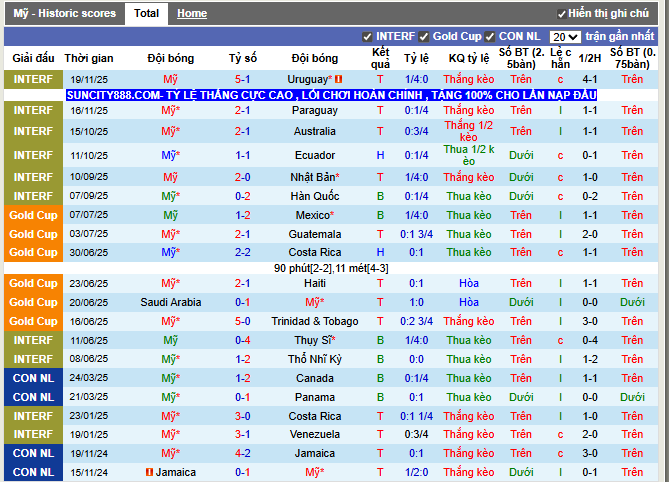669x482 pixels.
Task: Open the Hàn Quốc team link
Action: pyautogui.click(x=315, y=196)
